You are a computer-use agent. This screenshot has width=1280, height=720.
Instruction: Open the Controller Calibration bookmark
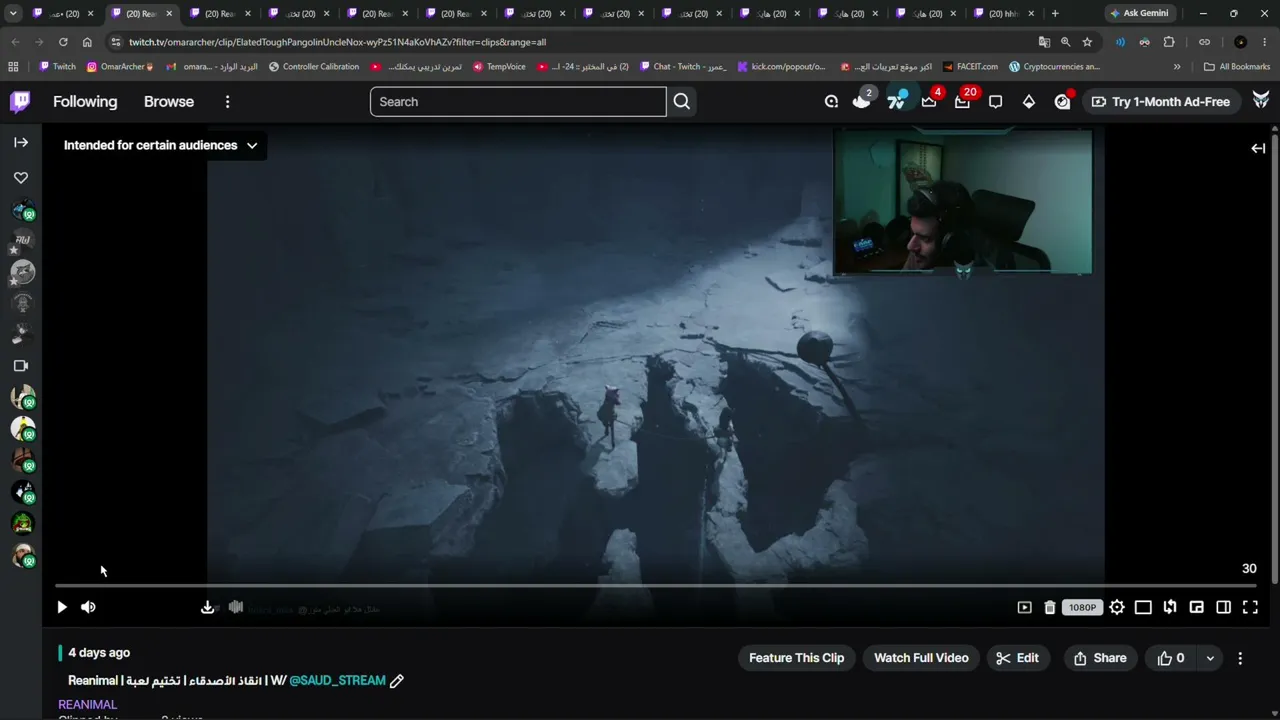[314, 67]
